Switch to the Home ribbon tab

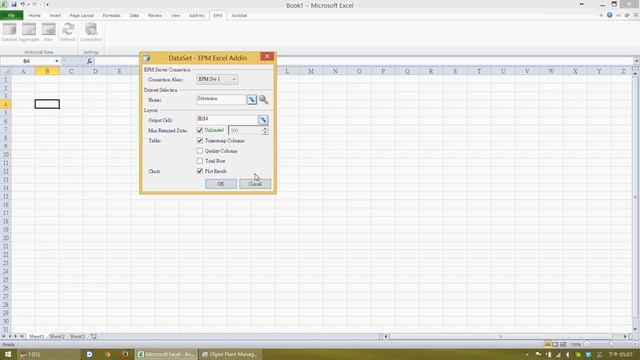coord(35,15)
